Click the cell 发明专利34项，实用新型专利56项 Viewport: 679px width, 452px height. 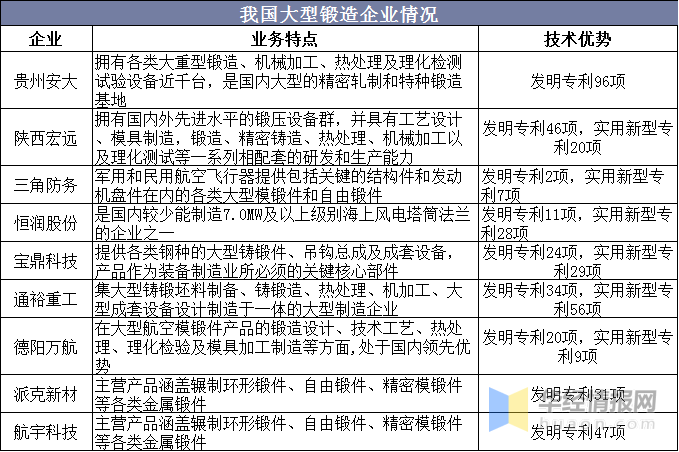[x=578, y=299]
